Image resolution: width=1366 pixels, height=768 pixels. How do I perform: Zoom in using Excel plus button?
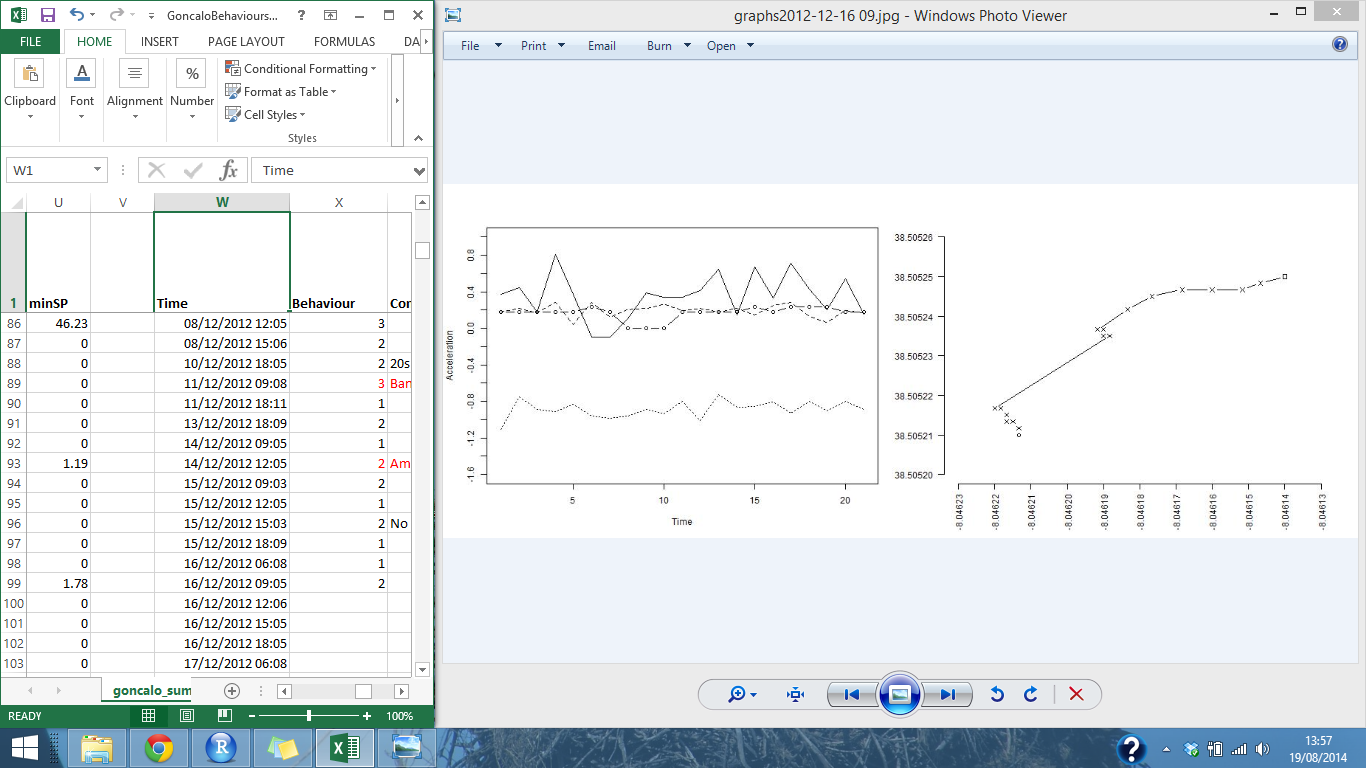pos(367,716)
